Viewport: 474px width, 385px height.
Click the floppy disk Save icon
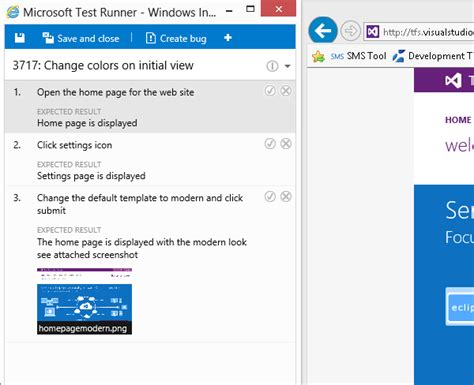20,38
